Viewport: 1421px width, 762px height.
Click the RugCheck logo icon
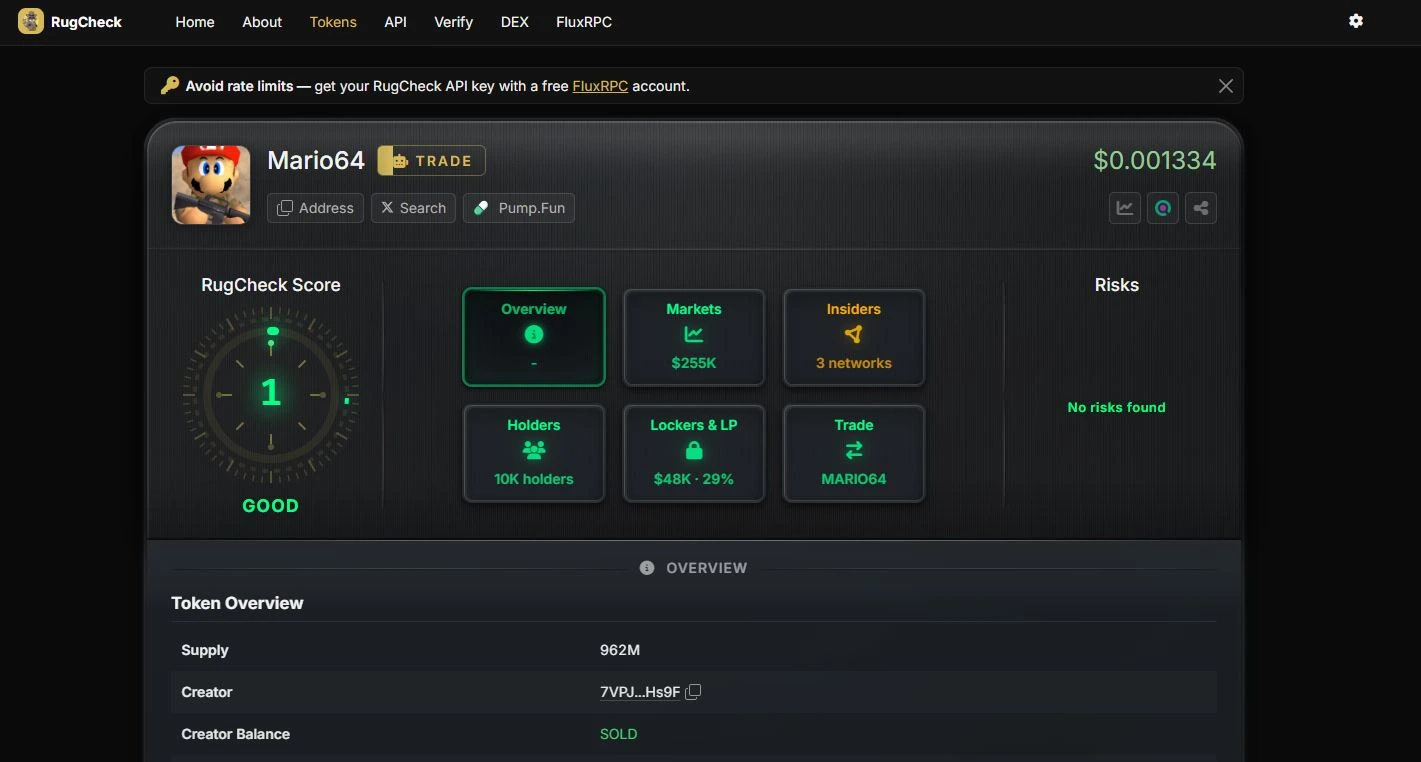point(31,21)
